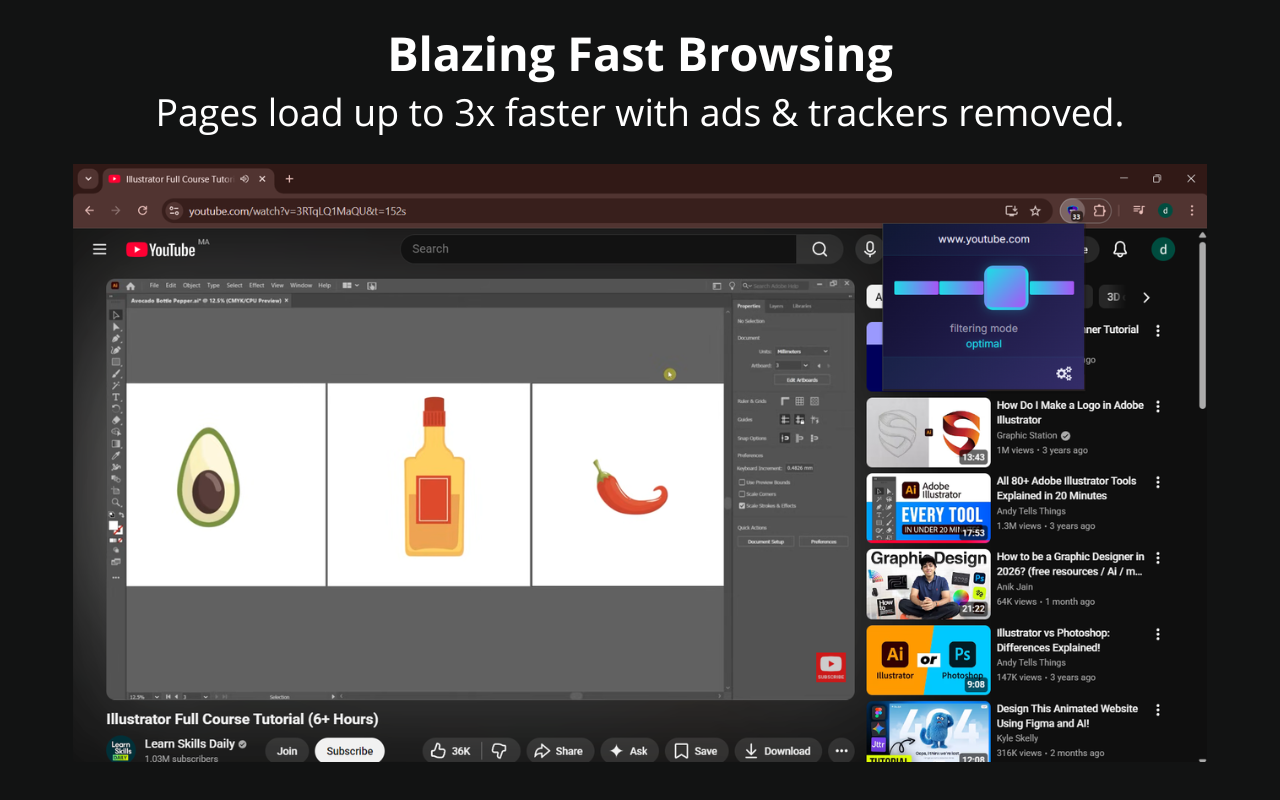Dislike the video with thumbs down
This screenshot has width=1280, height=800.
500,751
